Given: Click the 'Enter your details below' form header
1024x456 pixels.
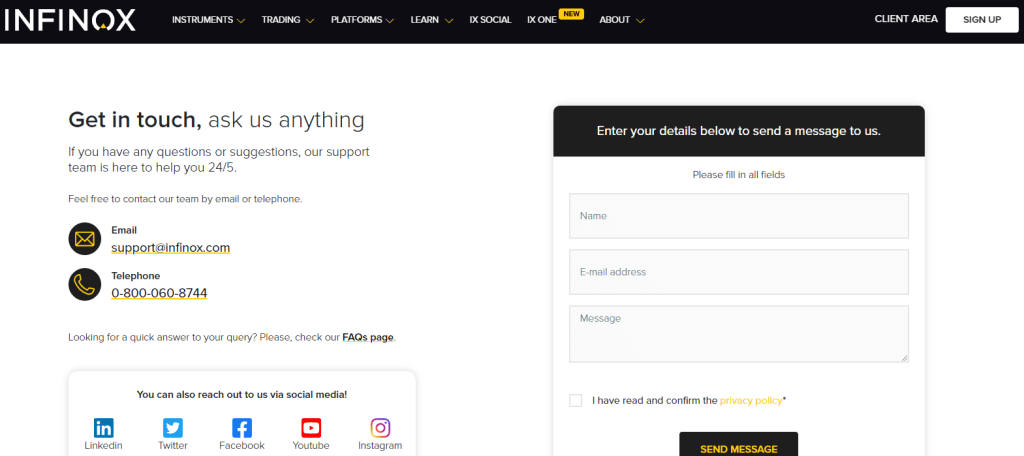Looking at the screenshot, I should tap(739, 131).
